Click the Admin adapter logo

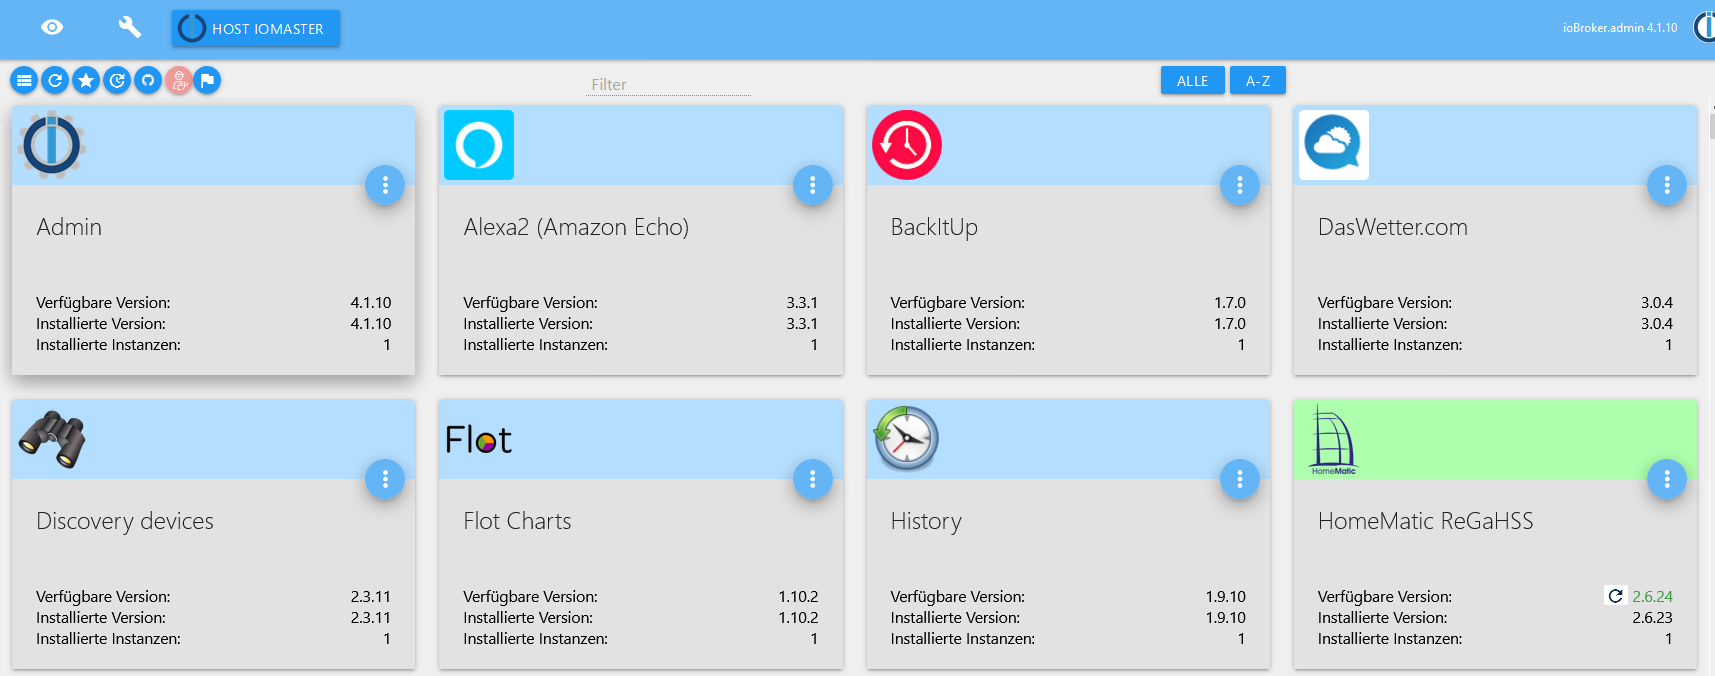pos(52,145)
